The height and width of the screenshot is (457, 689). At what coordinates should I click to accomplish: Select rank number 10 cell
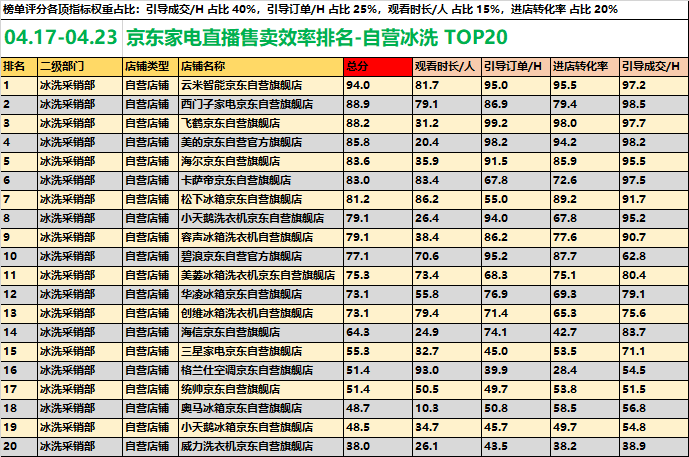pos(19,256)
